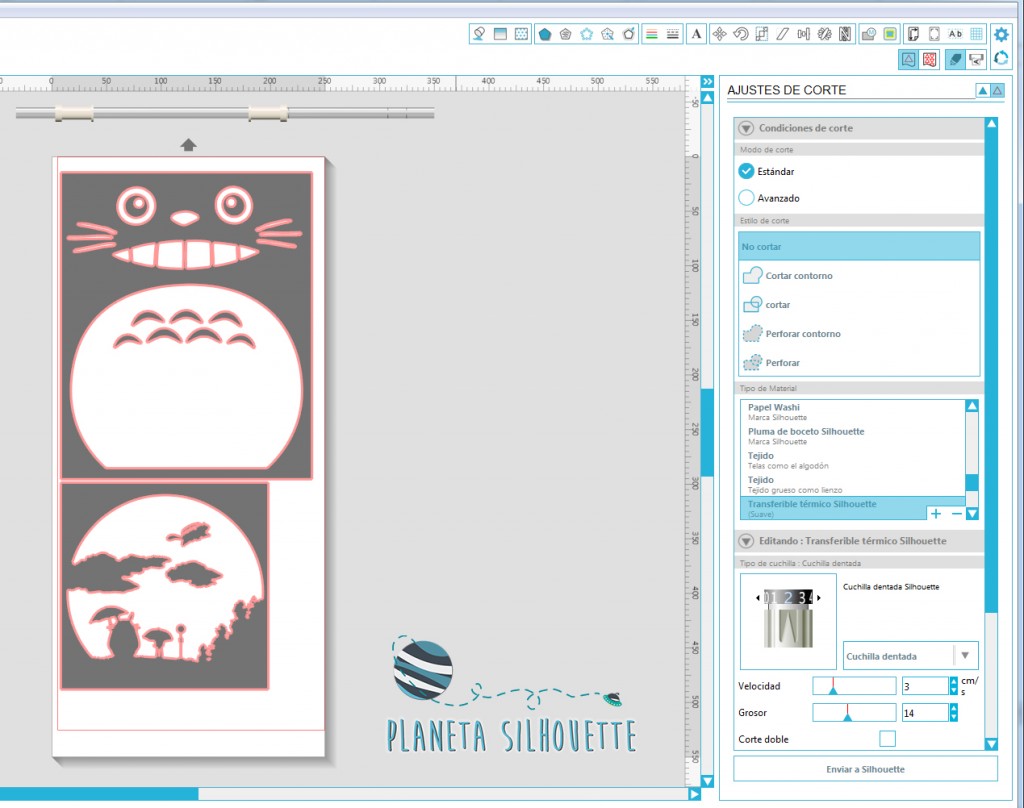Select the moon landscape design on canvas
This screenshot has width=1024, height=808.
pyautogui.click(x=165, y=586)
